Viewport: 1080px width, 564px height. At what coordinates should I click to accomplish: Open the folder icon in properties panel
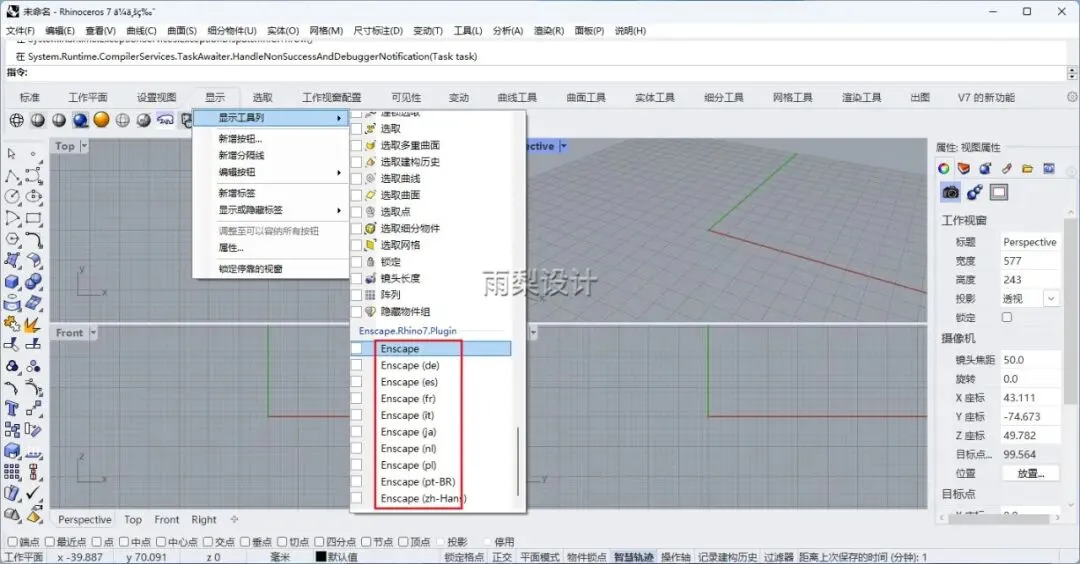click(x=1028, y=168)
